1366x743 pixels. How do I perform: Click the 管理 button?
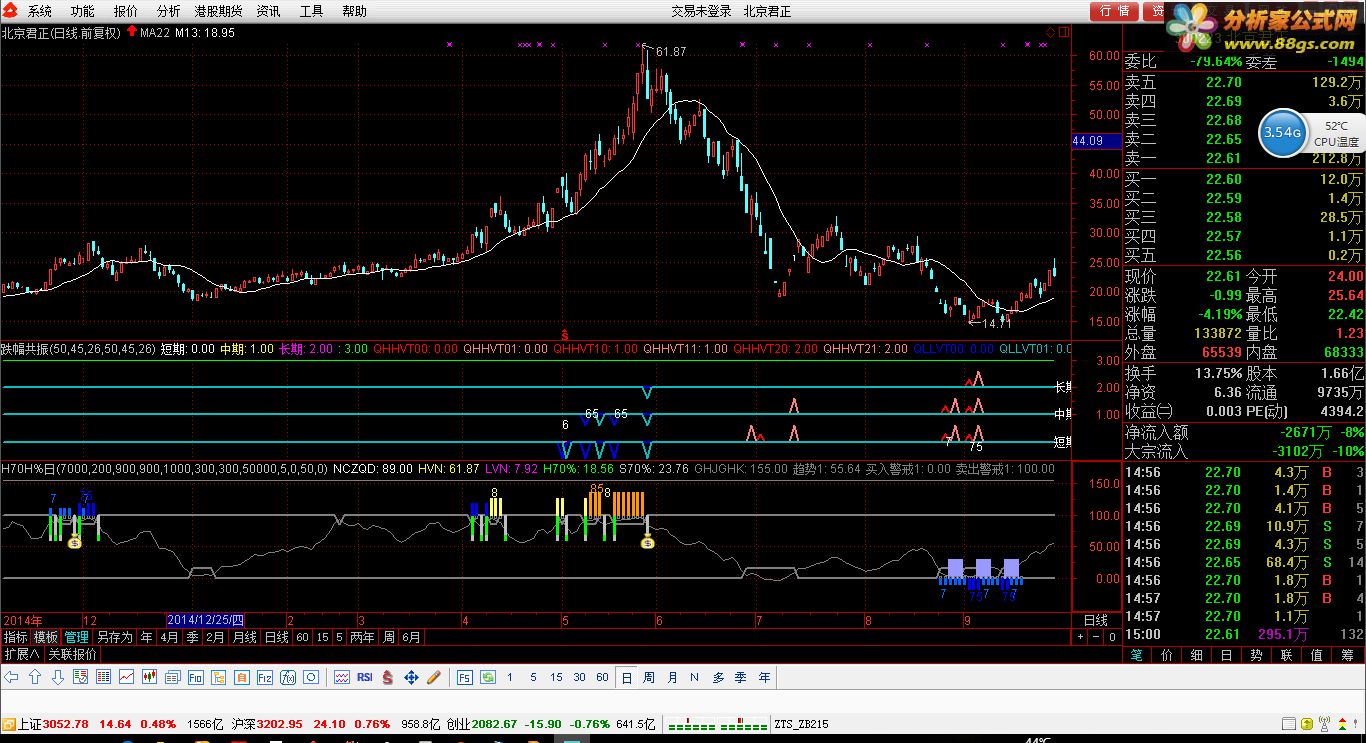click(77, 637)
